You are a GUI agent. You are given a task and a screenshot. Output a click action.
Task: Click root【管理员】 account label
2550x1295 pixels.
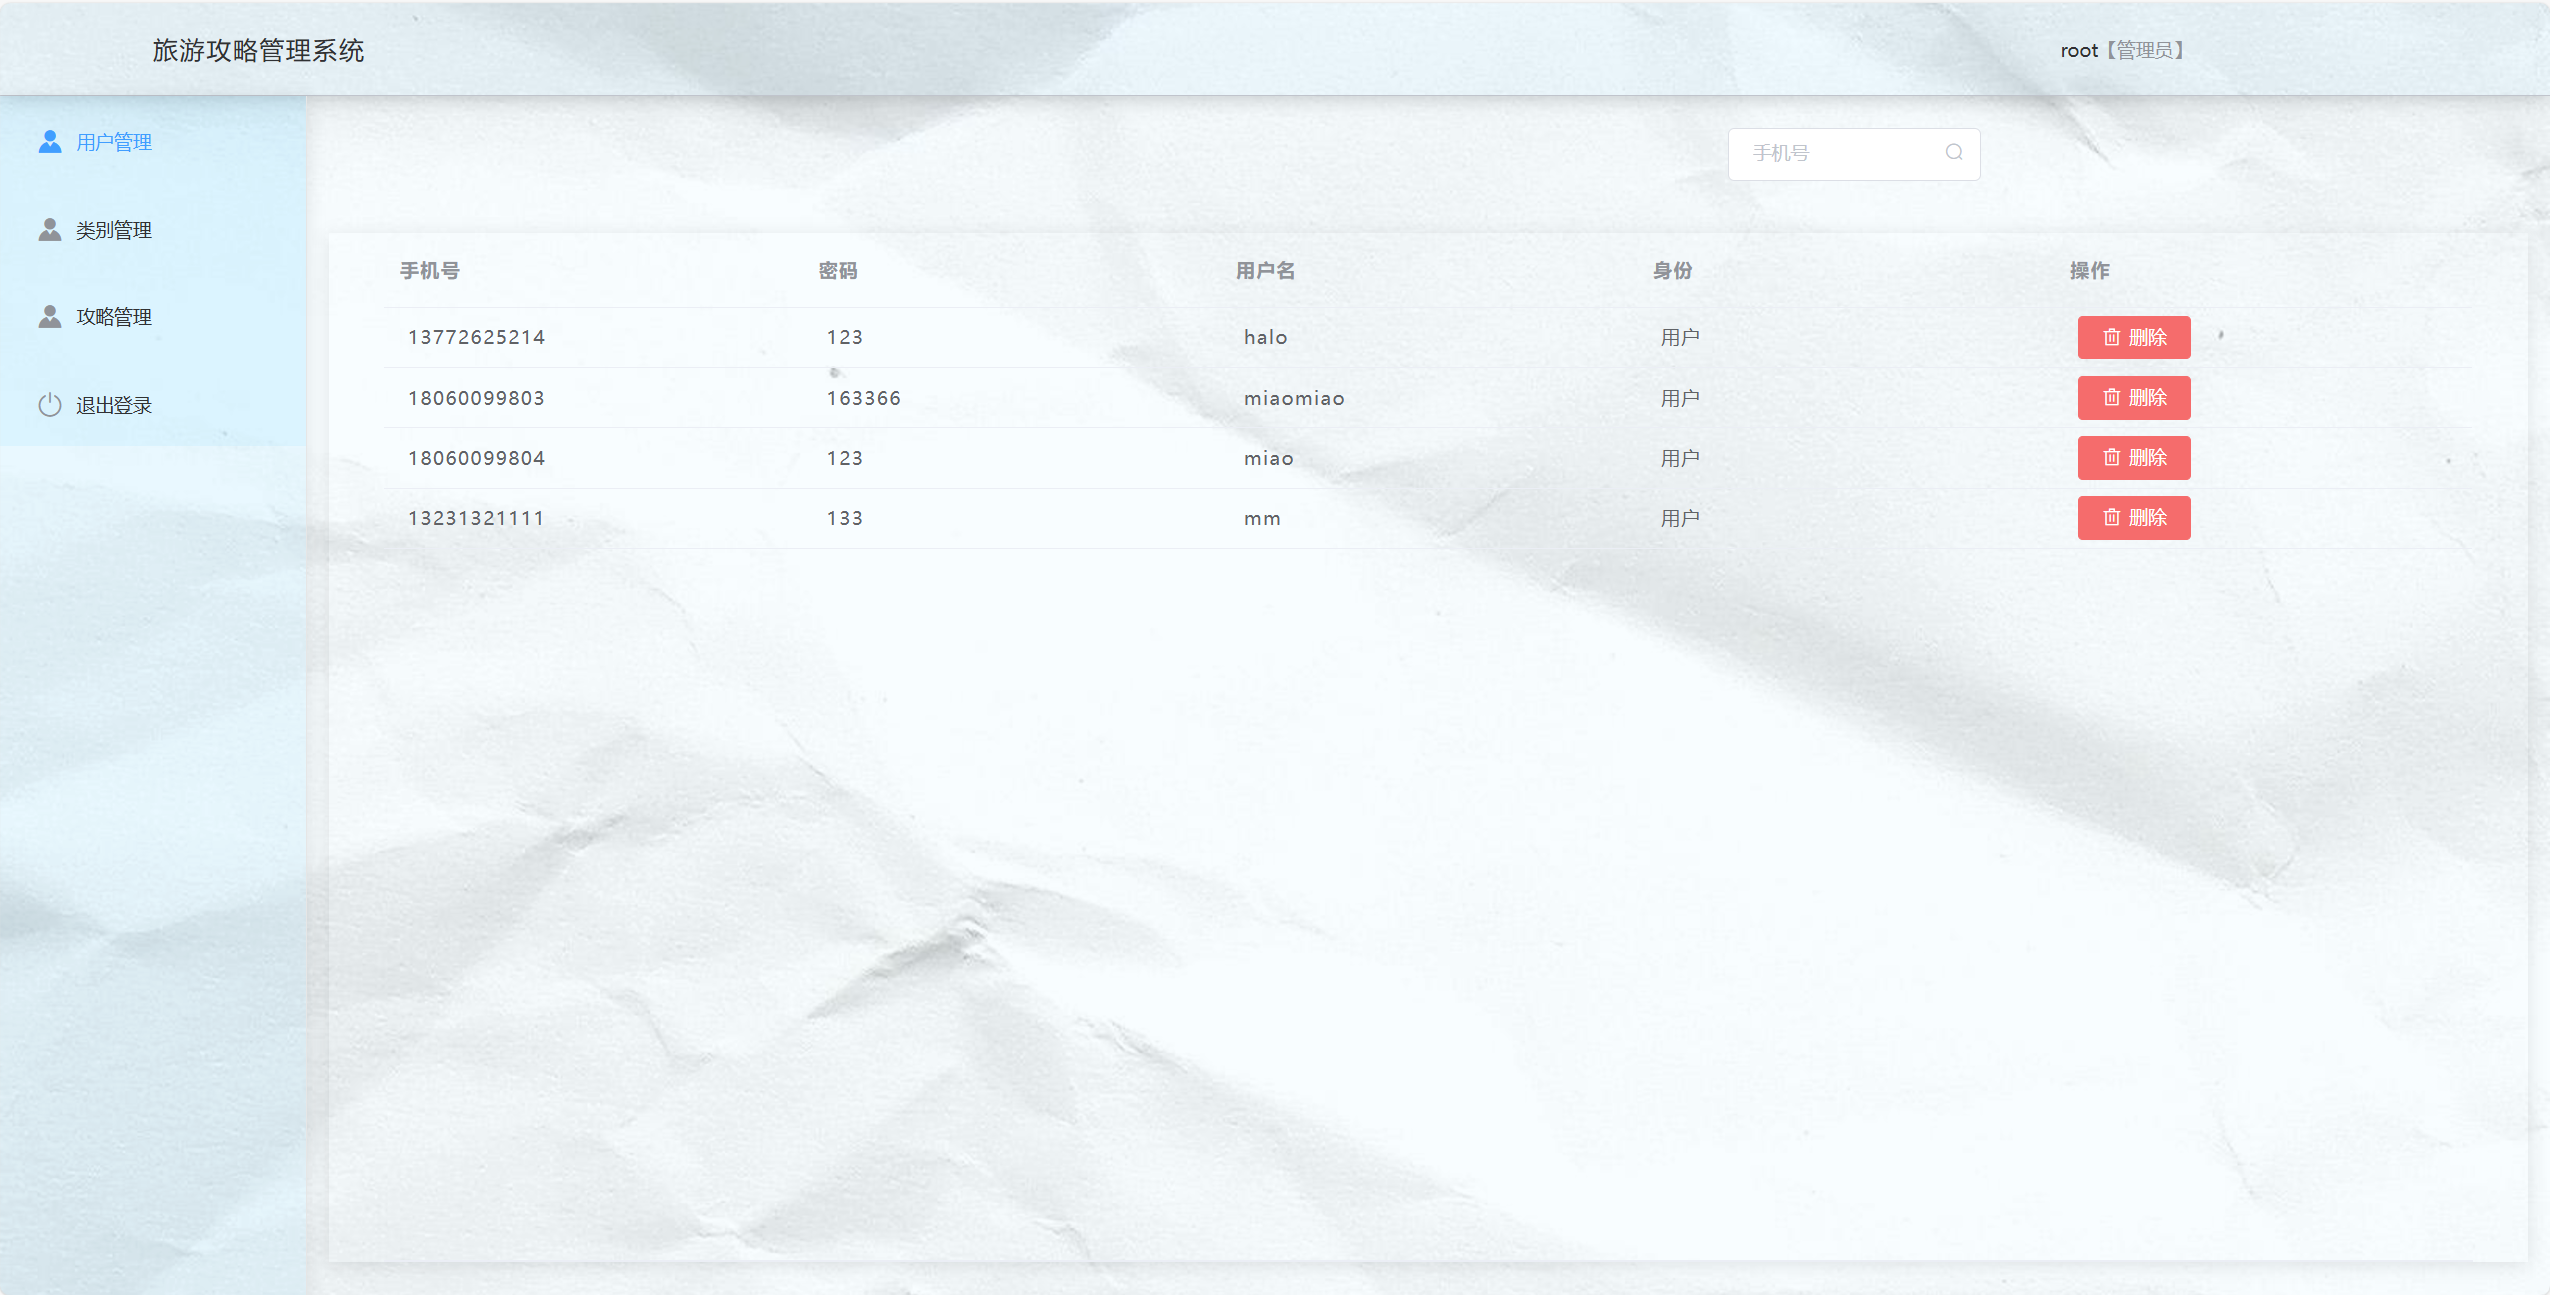[x=2124, y=50]
